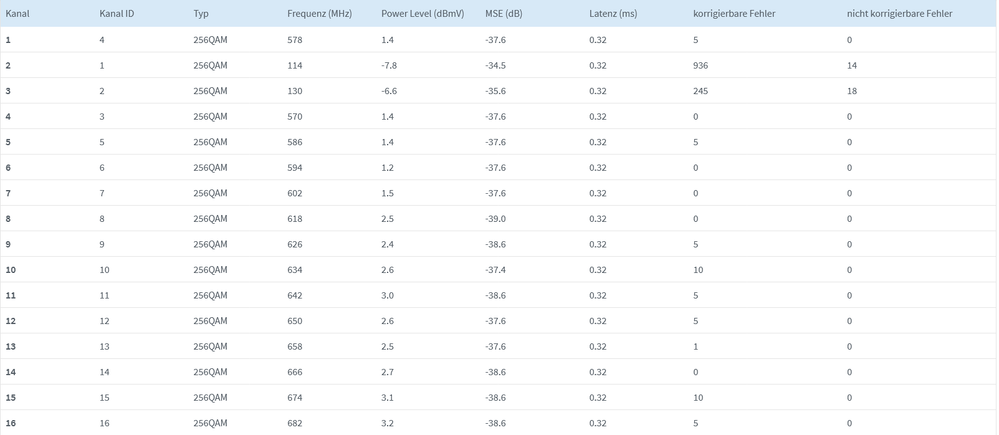Click the 578 frequency value in row 1
This screenshot has width=999, height=435.
(295, 40)
